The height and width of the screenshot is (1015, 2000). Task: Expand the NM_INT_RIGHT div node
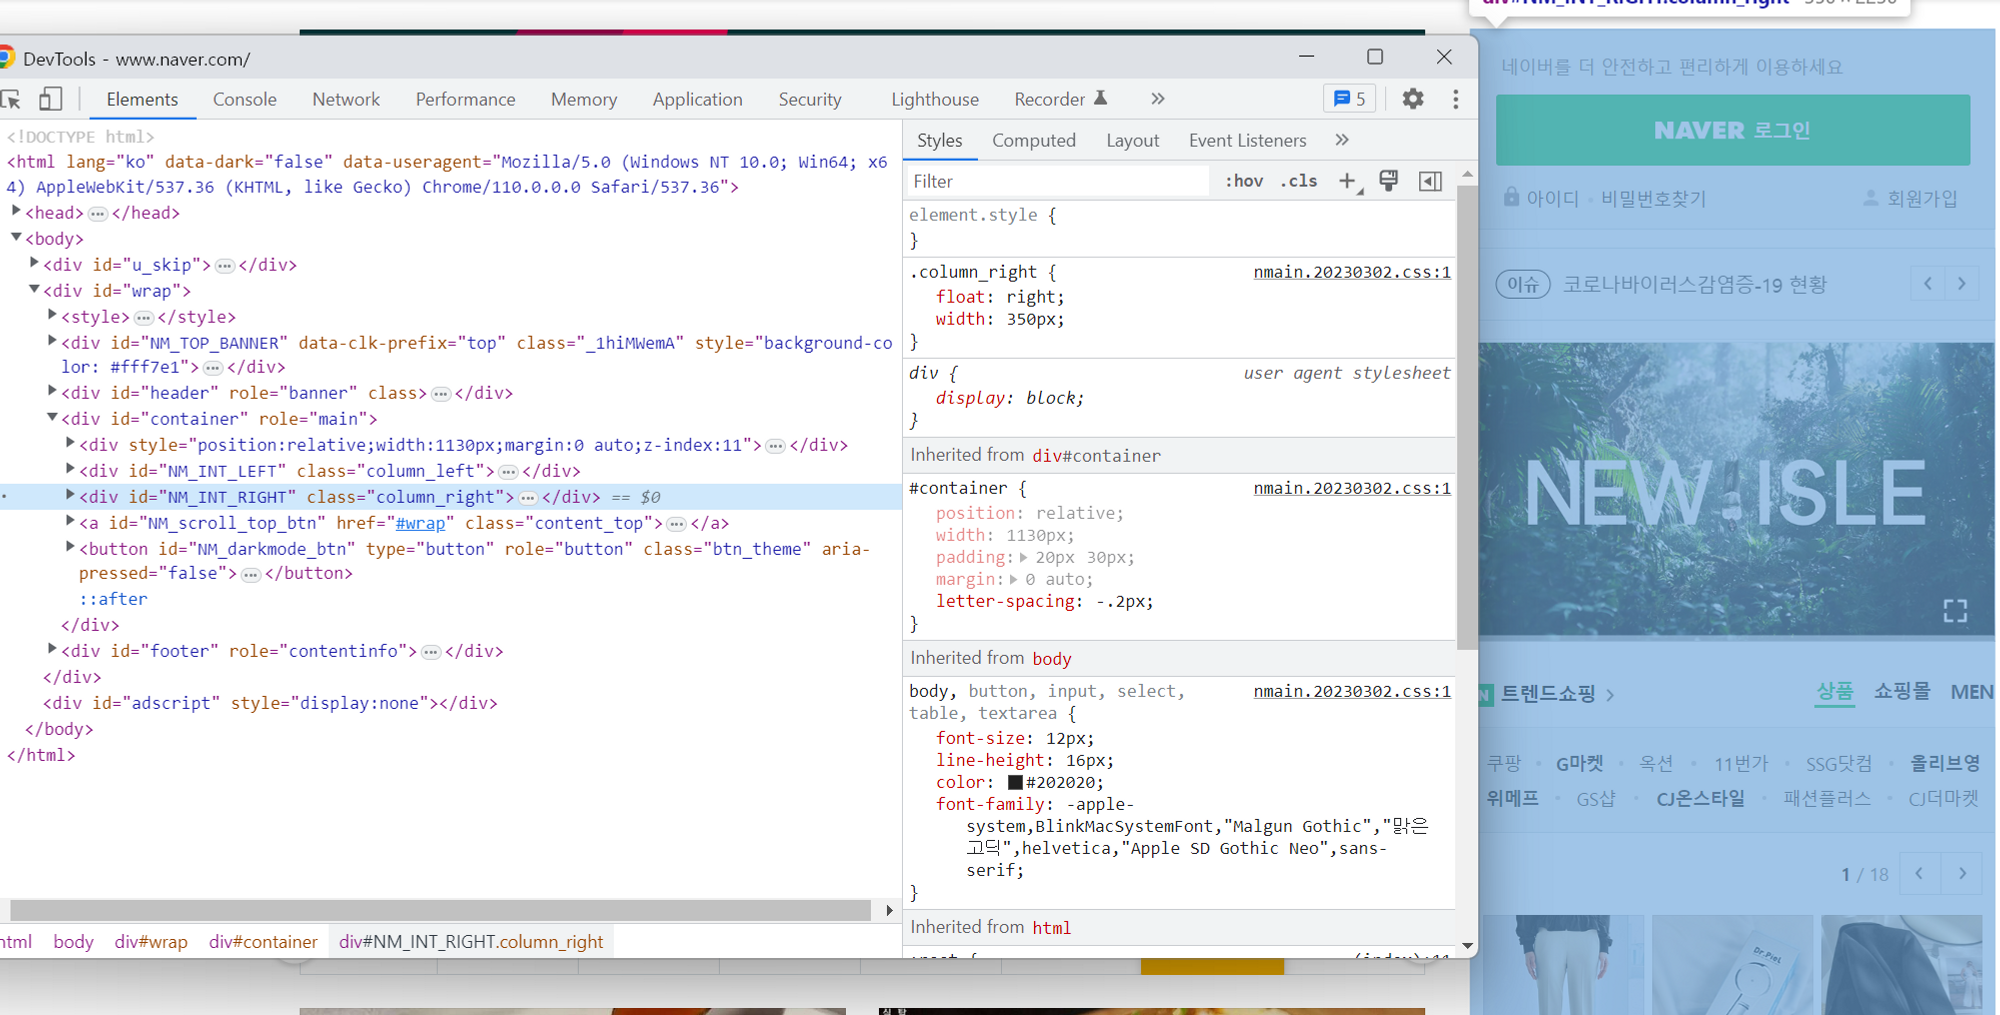pos(70,495)
